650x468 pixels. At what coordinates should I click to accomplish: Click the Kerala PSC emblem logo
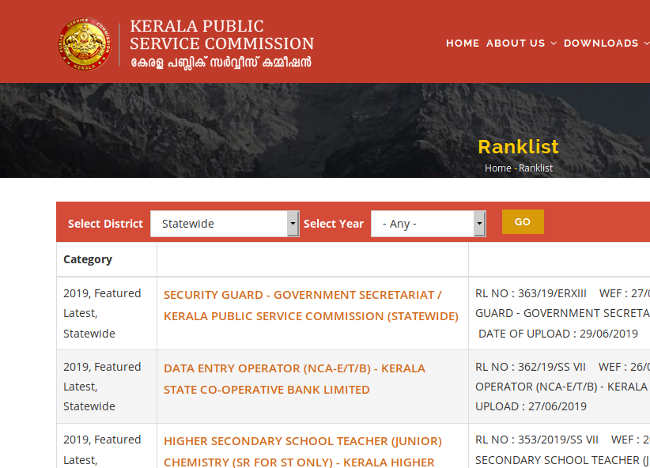coord(85,44)
